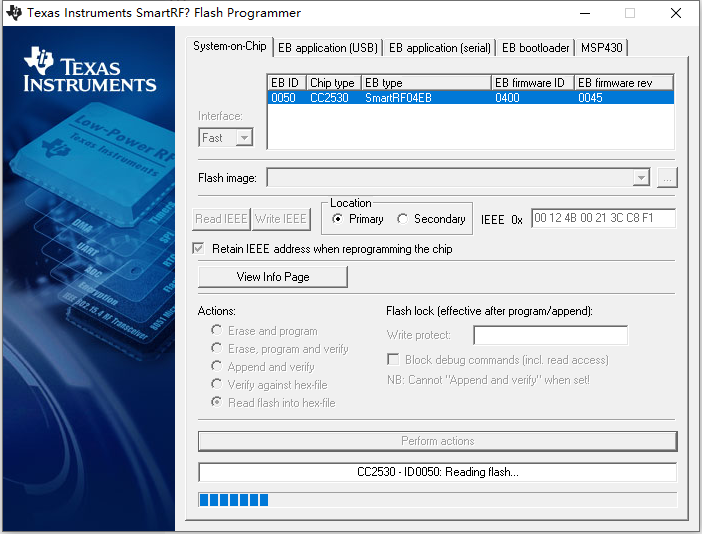Select Verify against hex-file action
The height and width of the screenshot is (534, 702).
(217, 384)
